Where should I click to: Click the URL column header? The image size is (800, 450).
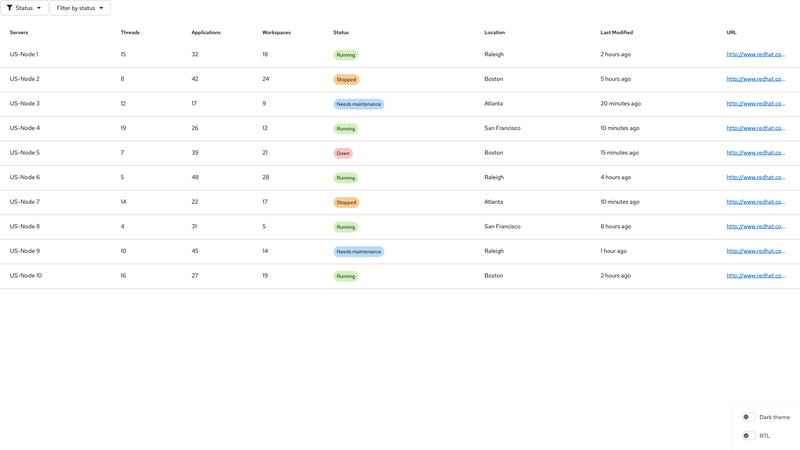click(732, 33)
